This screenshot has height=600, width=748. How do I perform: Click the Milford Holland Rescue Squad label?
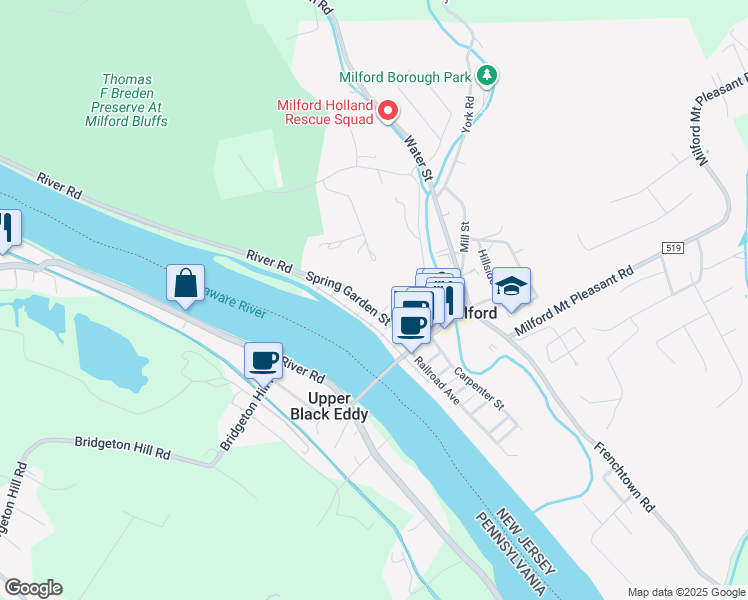326,112
